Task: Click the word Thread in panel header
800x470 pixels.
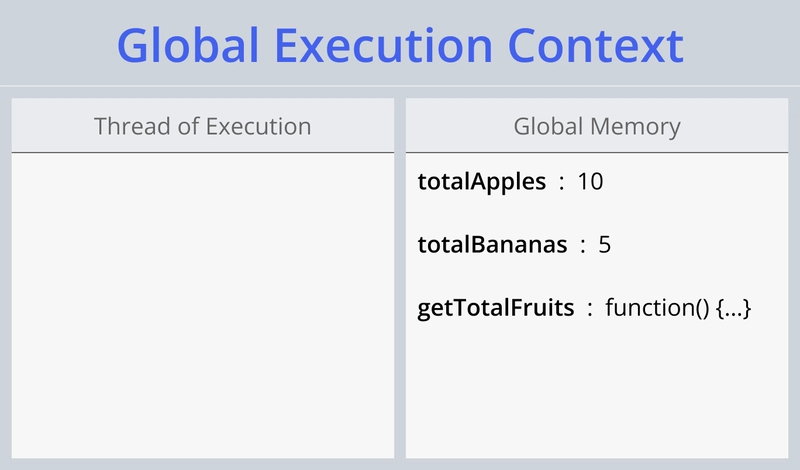Action: 133,126
